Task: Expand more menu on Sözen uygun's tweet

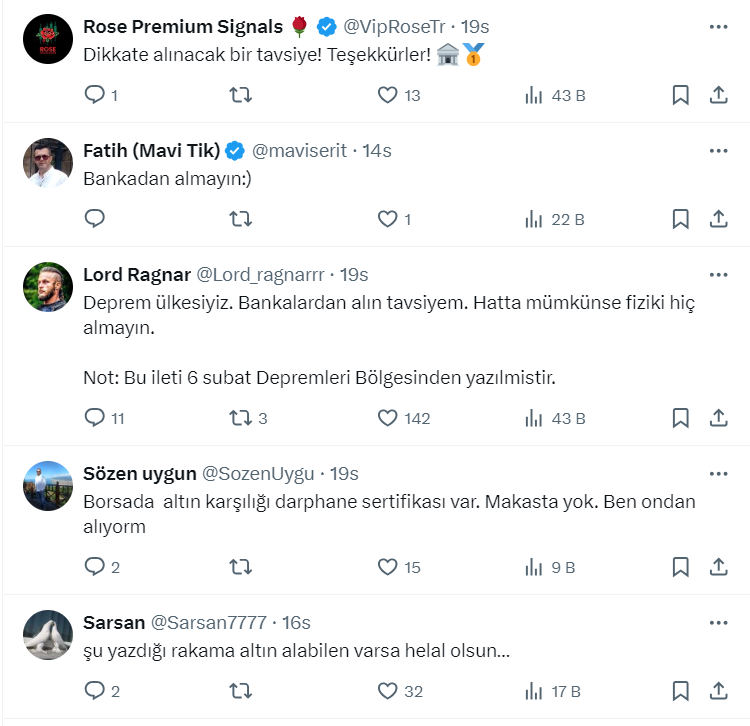Action: click(x=718, y=473)
